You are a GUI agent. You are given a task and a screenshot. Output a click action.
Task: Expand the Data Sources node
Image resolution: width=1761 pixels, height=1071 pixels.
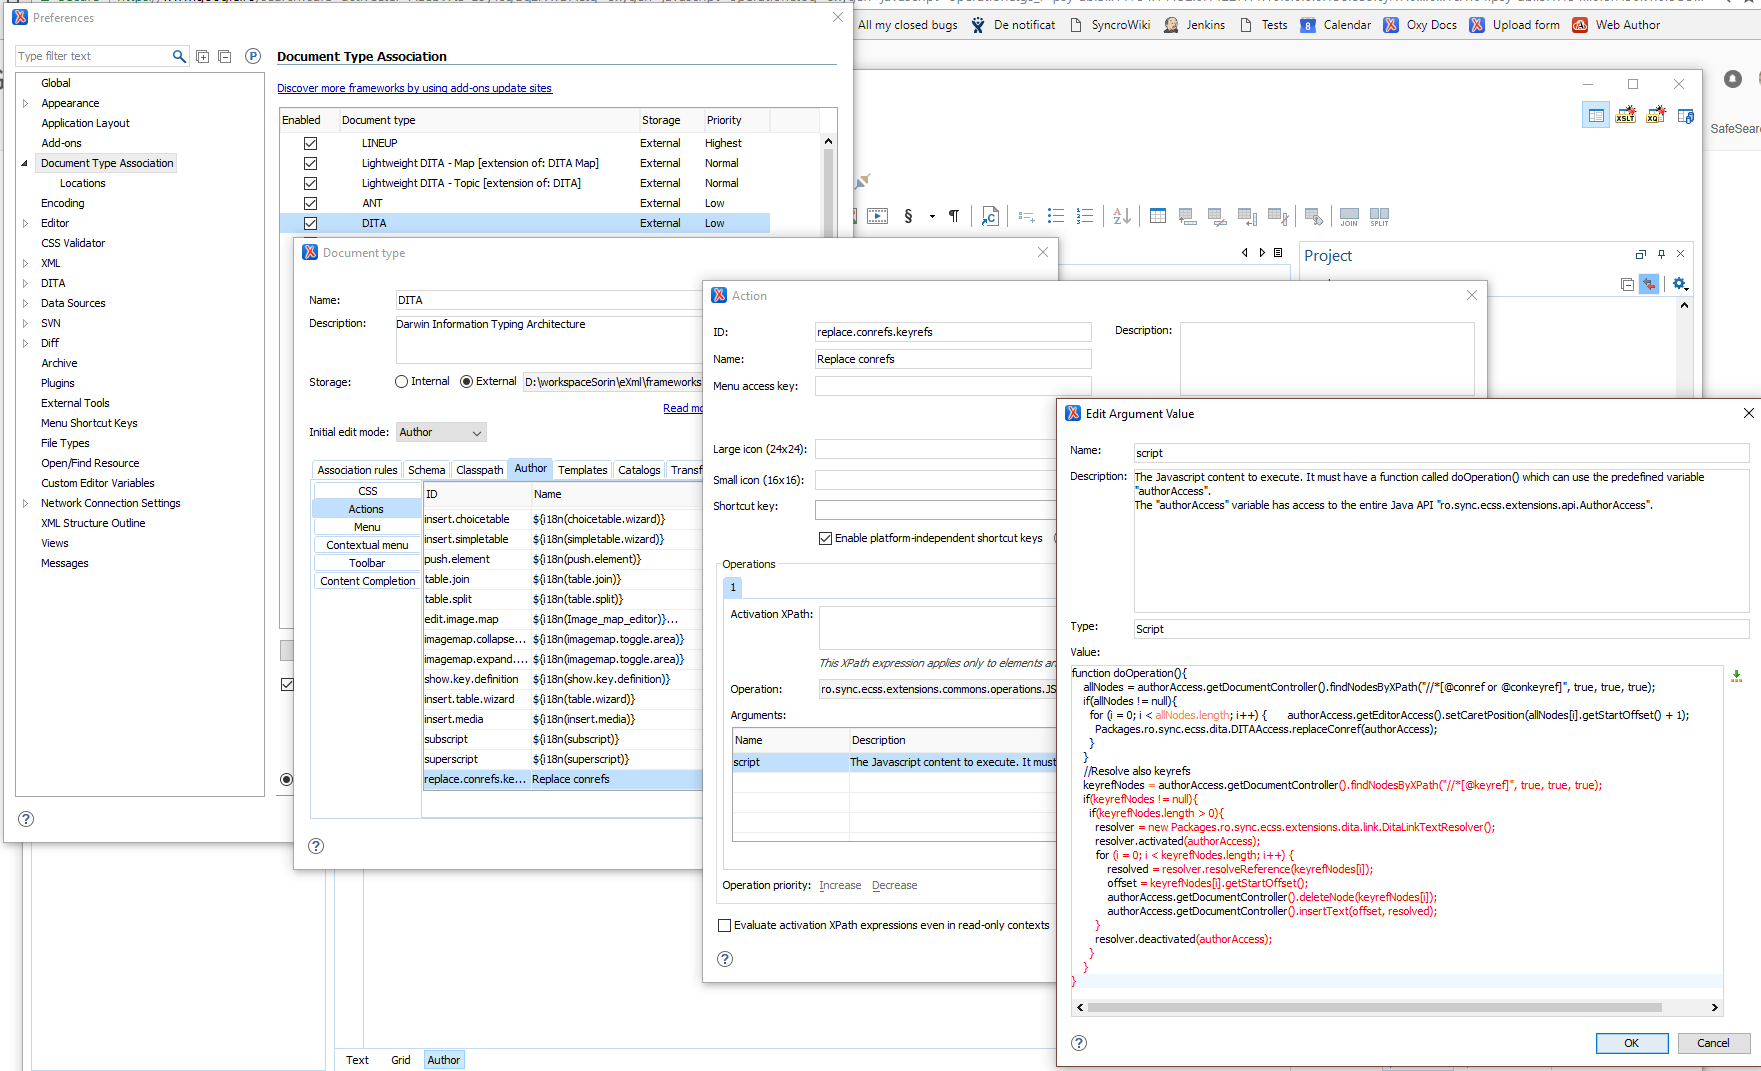(25, 303)
